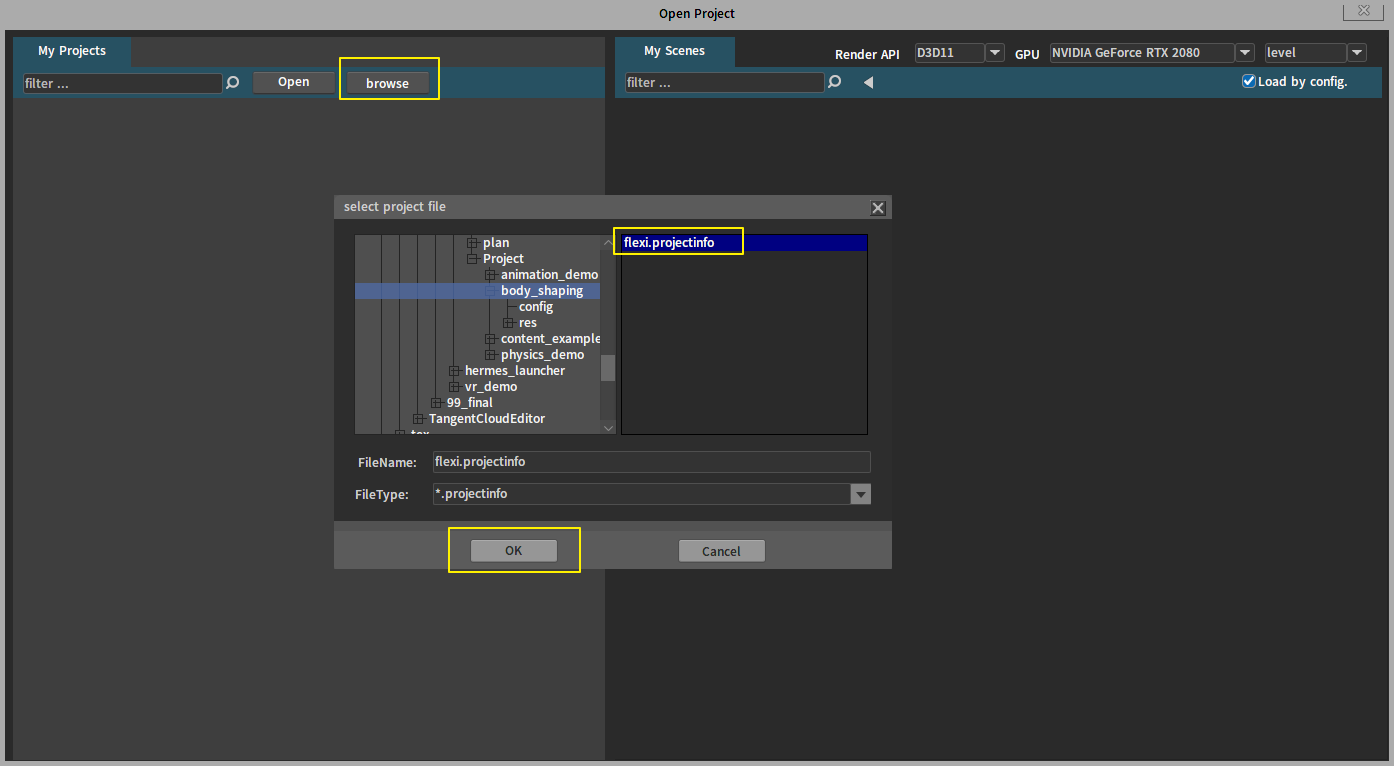
Task: Open the Render API dropdown
Action: click(994, 53)
